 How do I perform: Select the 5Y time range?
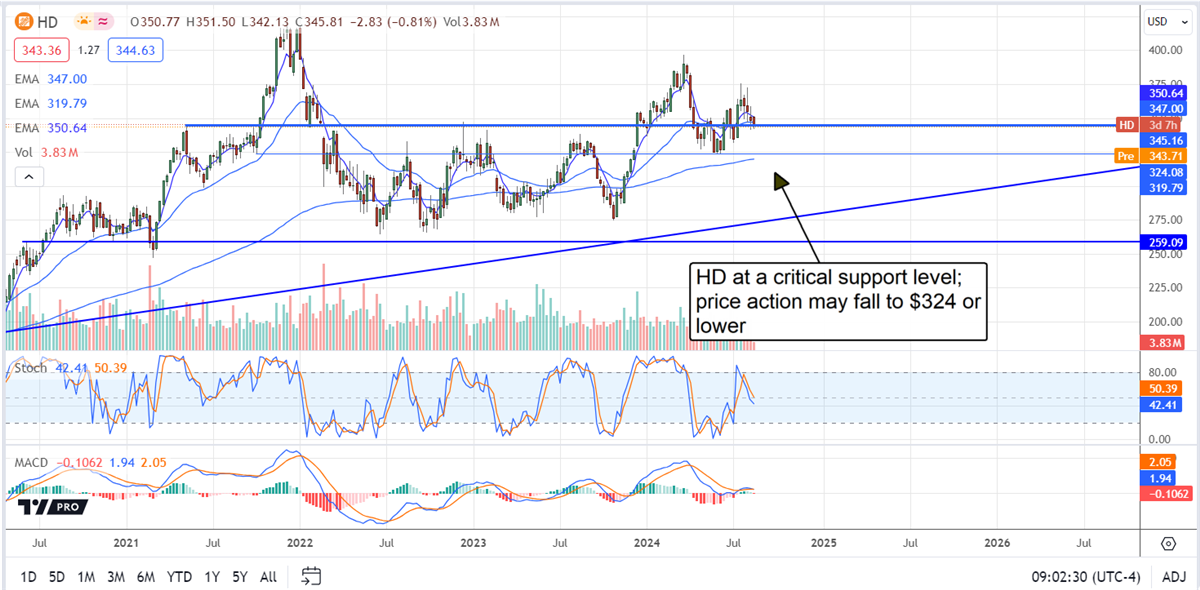pyautogui.click(x=240, y=577)
